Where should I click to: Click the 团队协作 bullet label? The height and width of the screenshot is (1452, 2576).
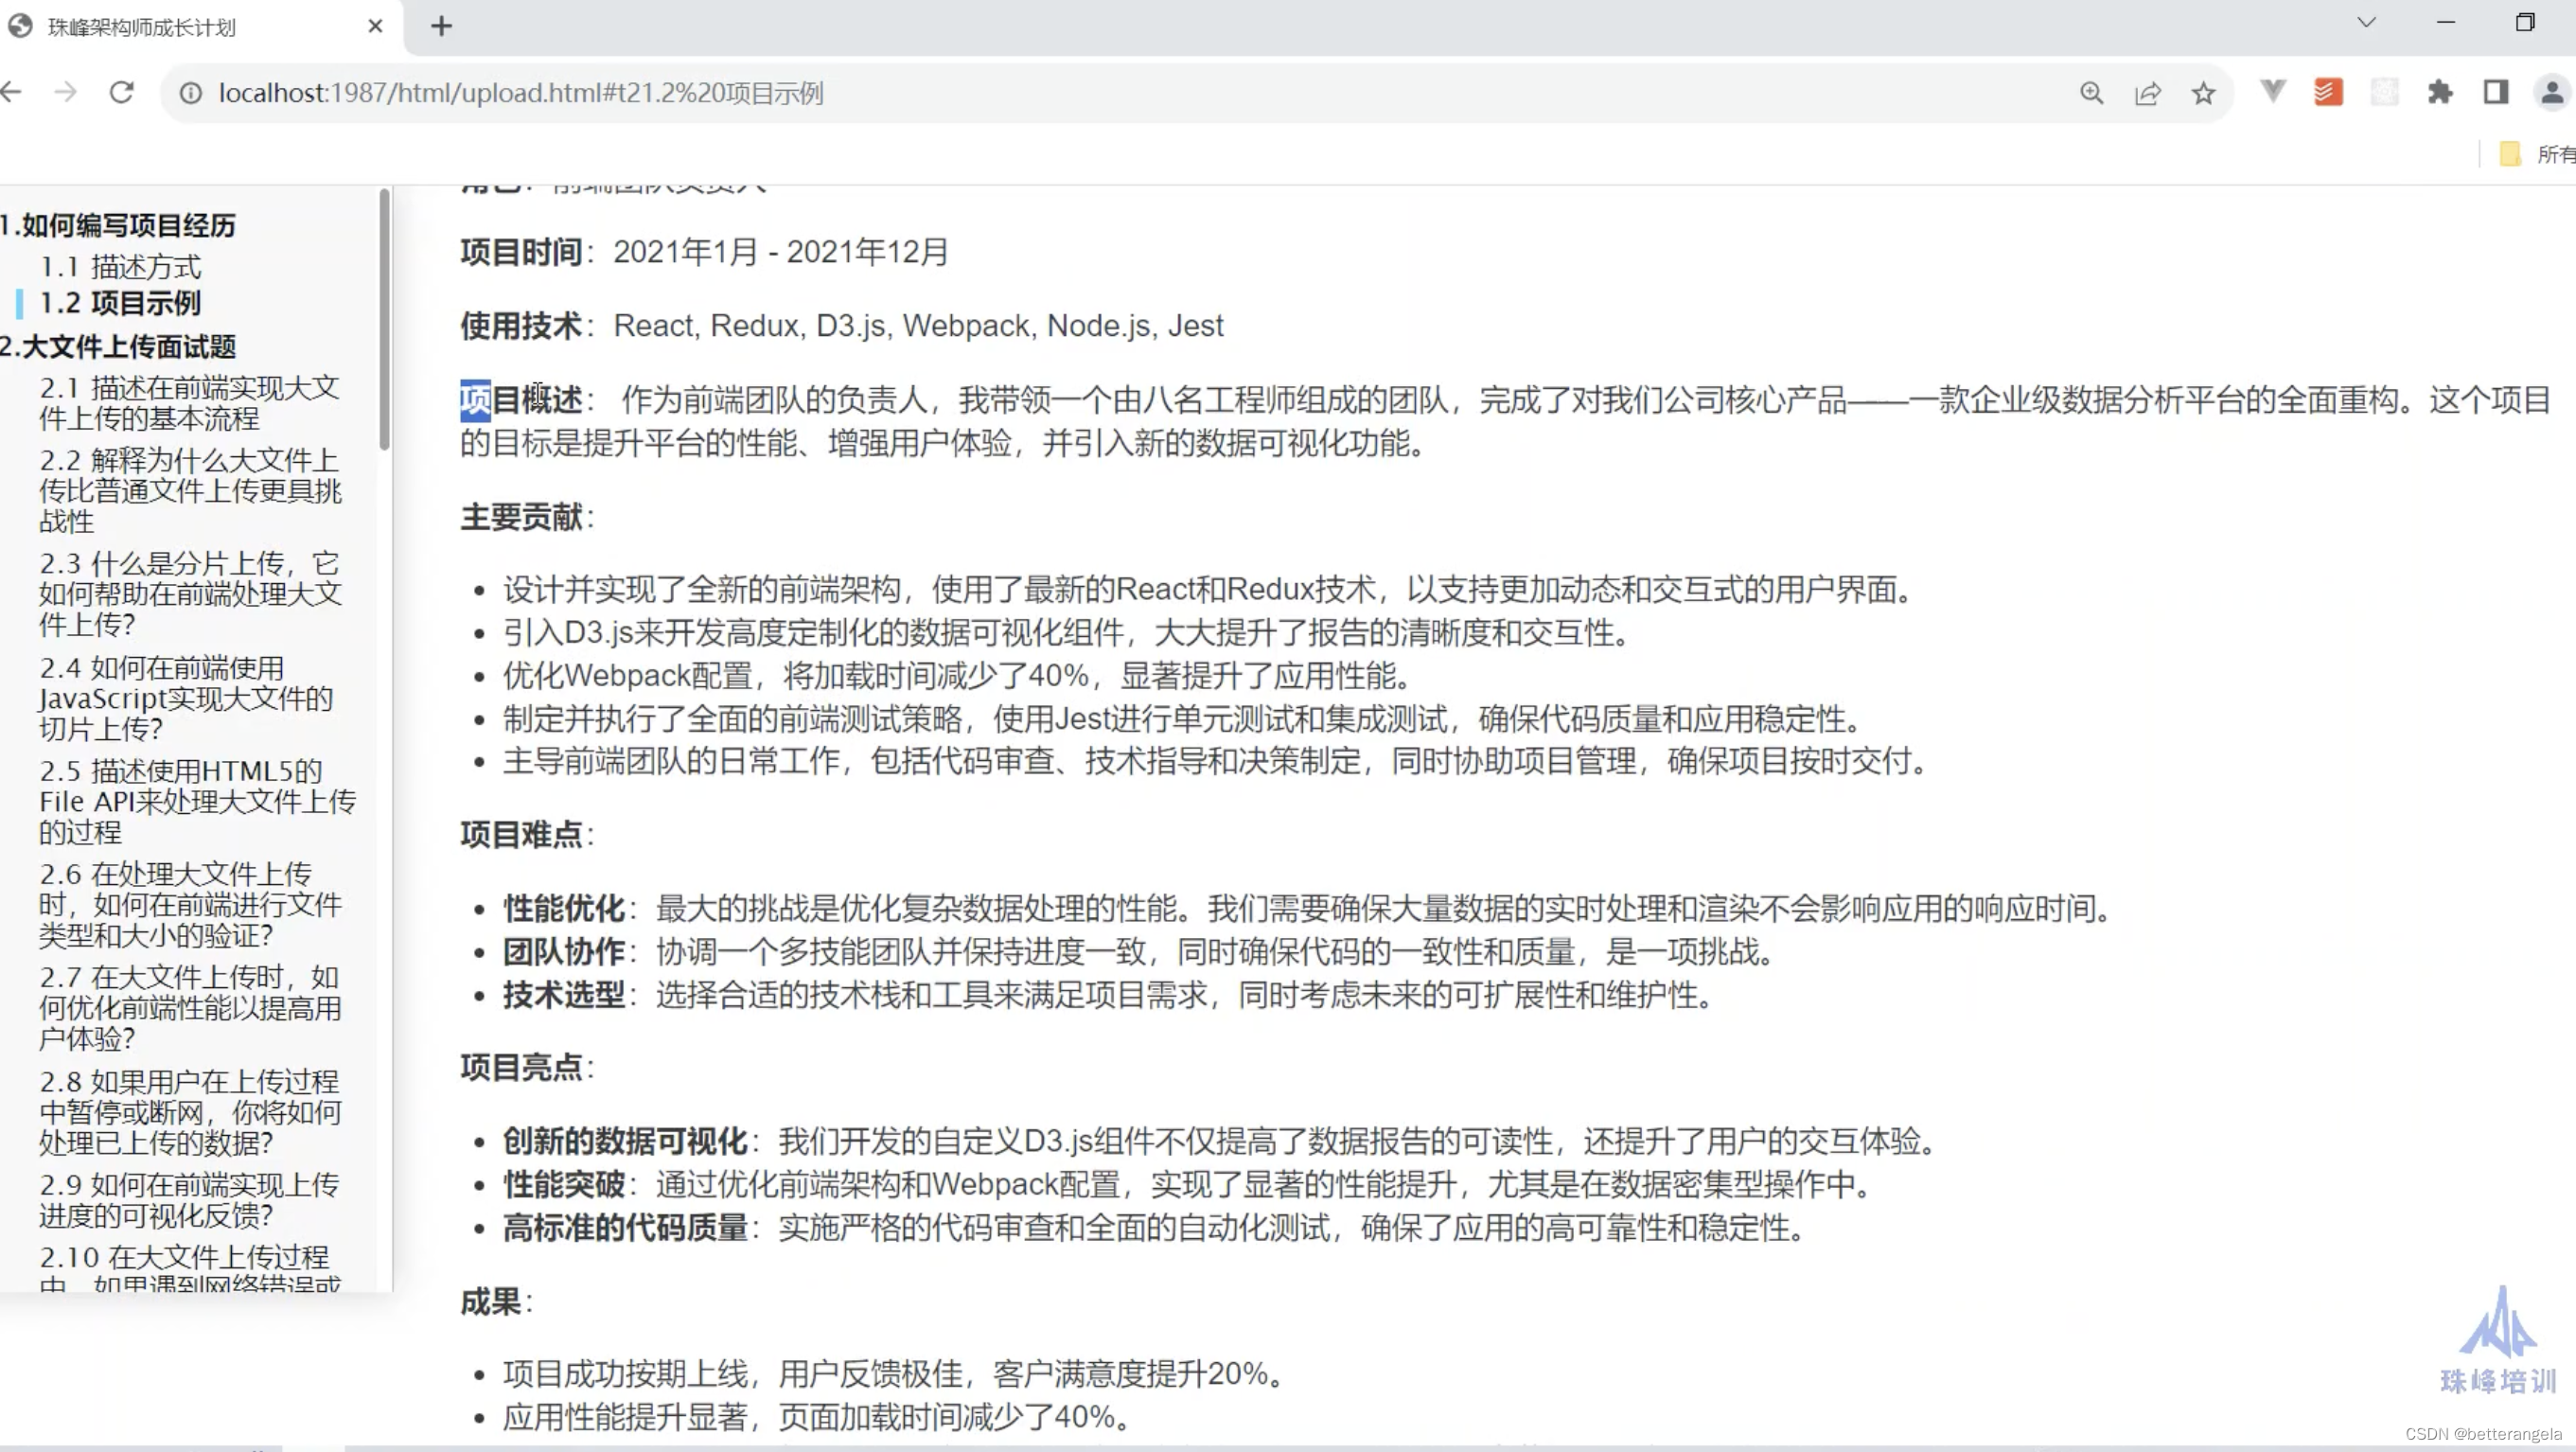tap(564, 951)
